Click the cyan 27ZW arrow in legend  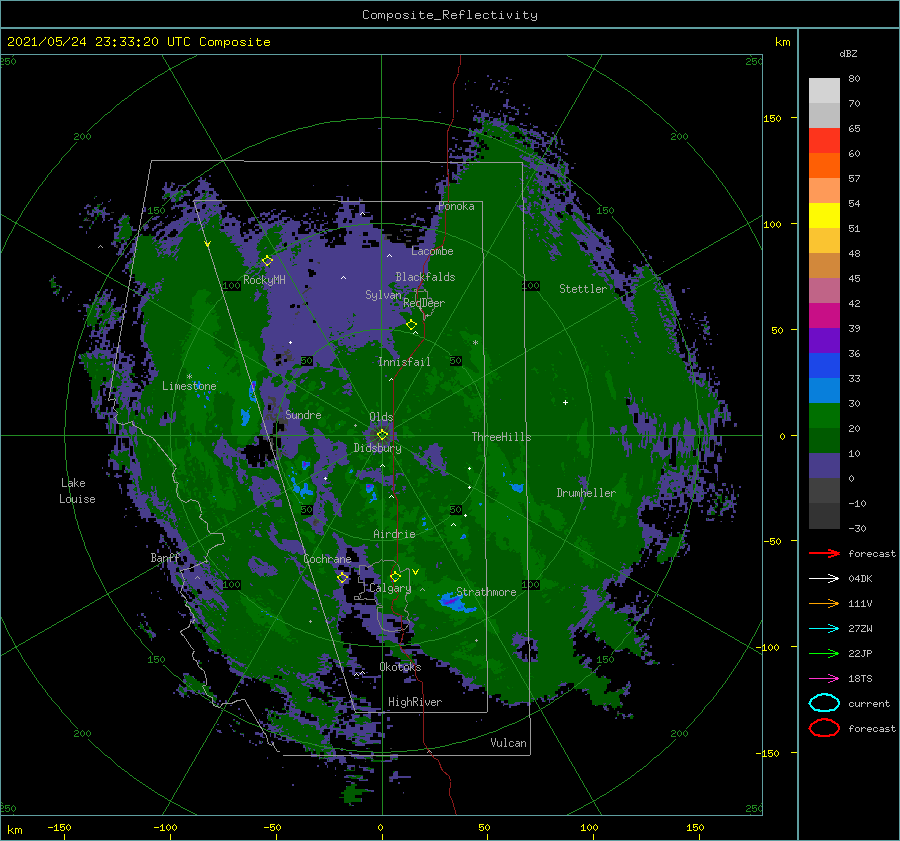click(x=824, y=629)
